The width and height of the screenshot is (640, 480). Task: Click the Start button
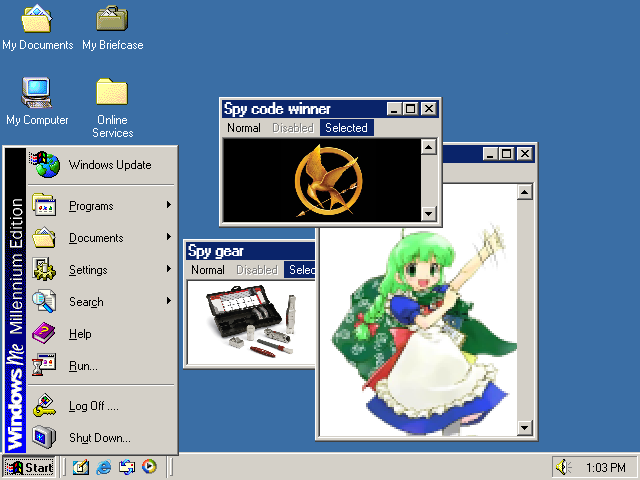pos(29,467)
